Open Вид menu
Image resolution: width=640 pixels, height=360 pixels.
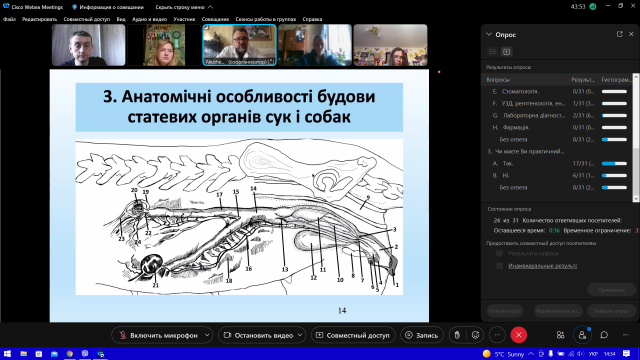click(x=121, y=19)
